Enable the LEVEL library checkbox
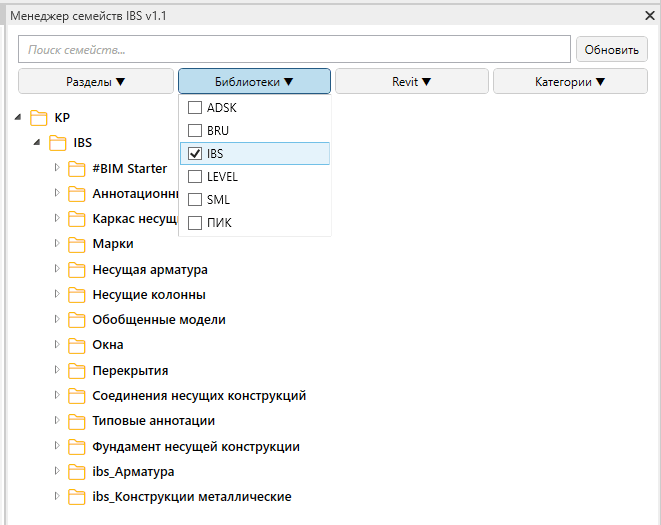661x525 pixels. (195, 176)
